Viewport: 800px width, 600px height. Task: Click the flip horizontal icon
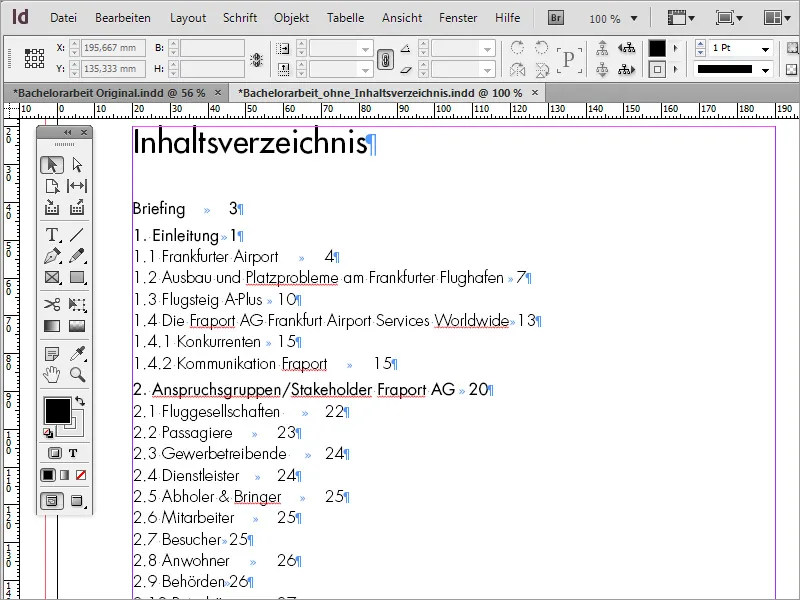tap(517, 69)
